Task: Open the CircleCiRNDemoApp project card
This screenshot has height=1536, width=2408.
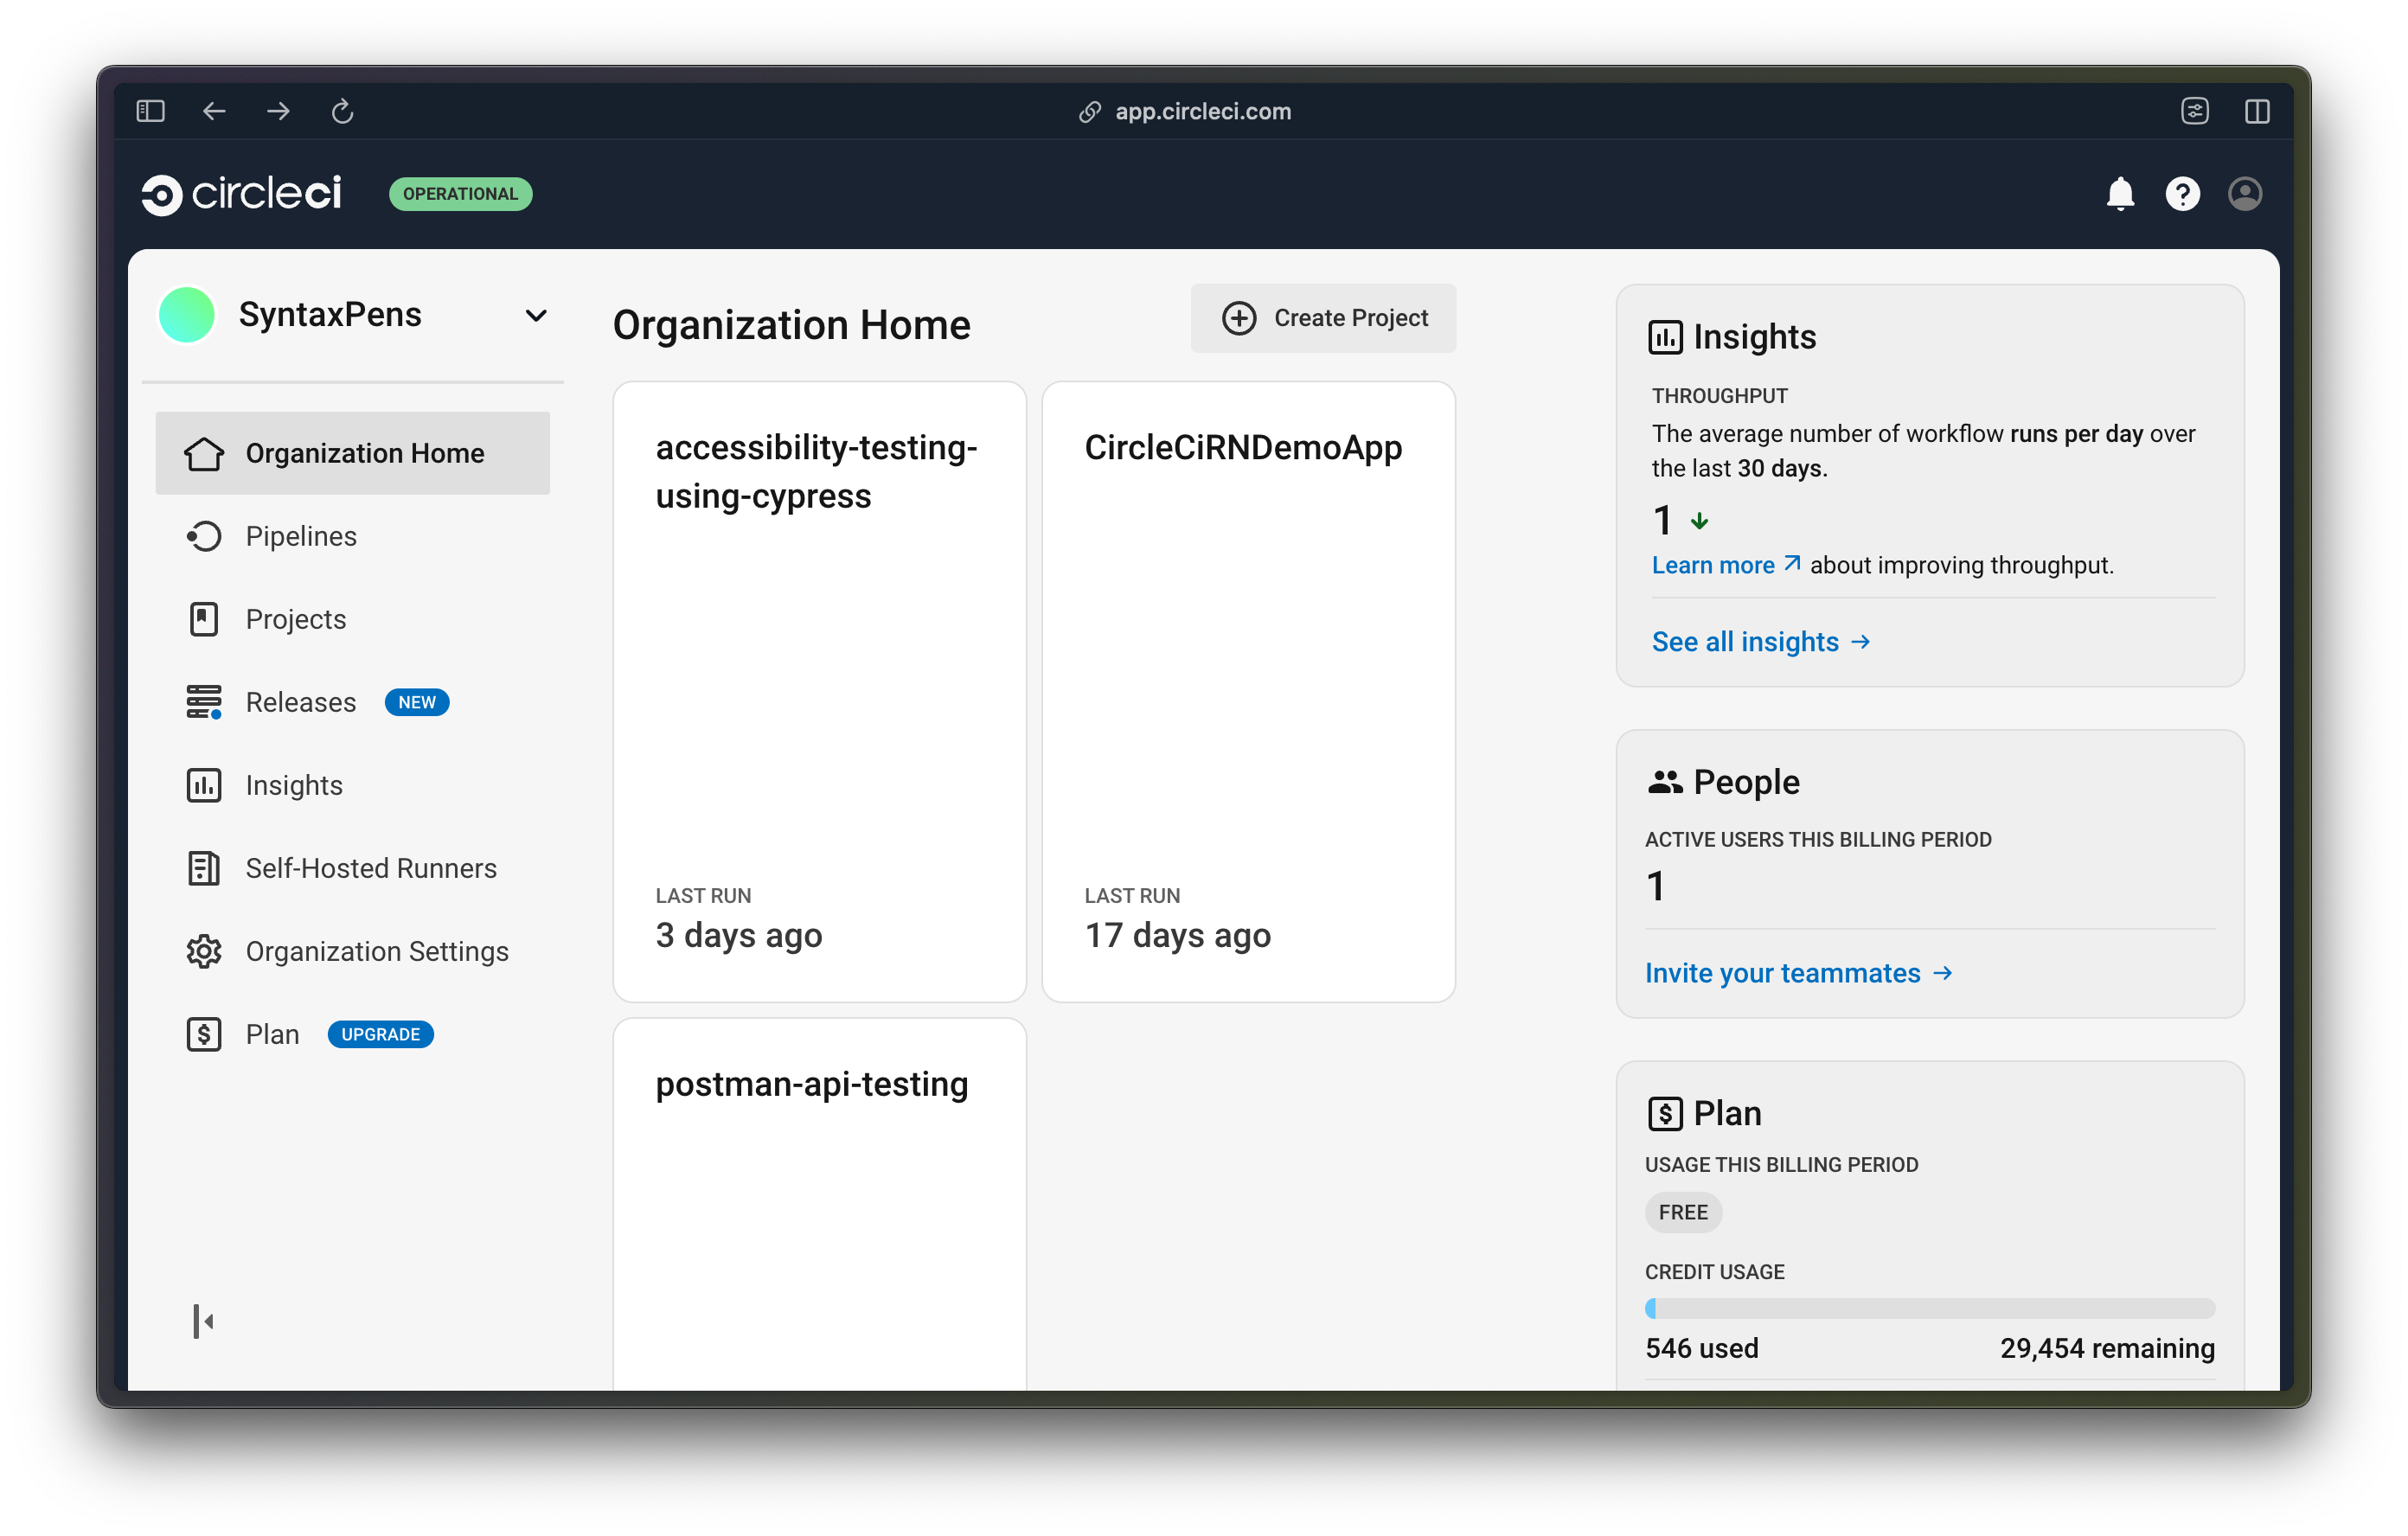Action: tap(1248, 691)
